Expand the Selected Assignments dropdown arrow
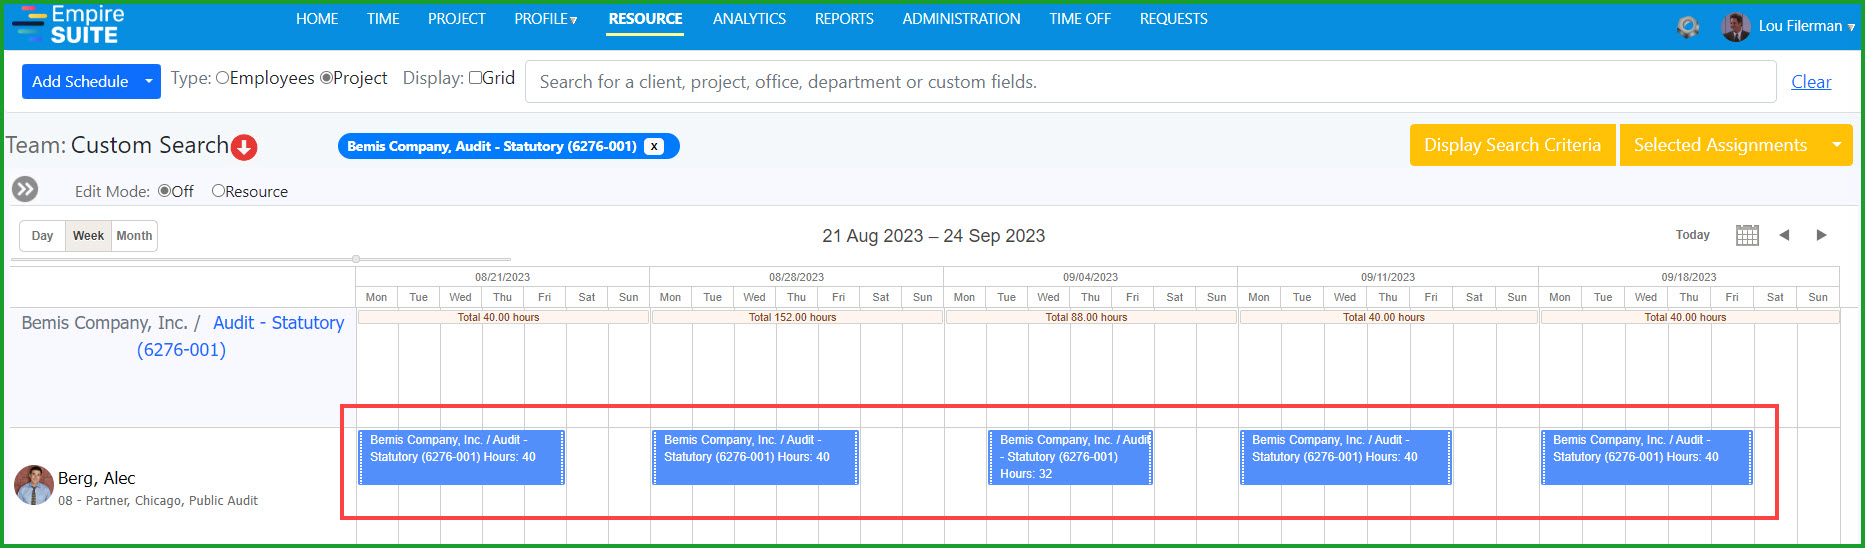Image resolution: width=1865 pixels, height=548 pixels. pyautogui.click(x=1837, y=145)
